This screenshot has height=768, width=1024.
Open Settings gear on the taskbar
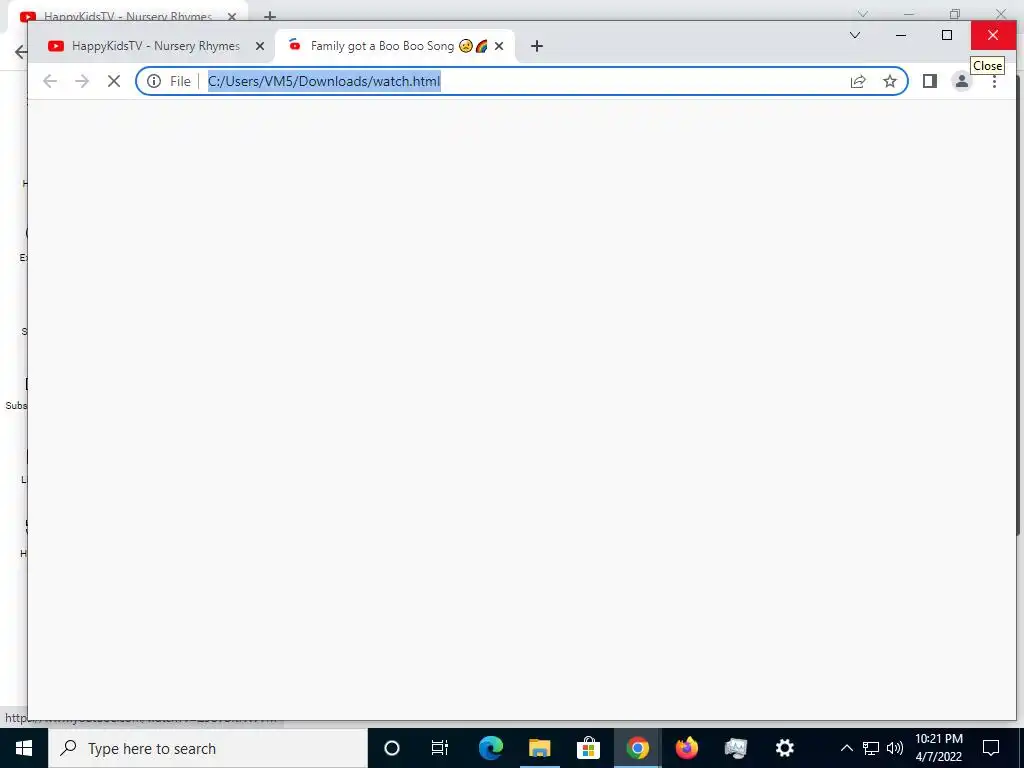coord(784,748)
